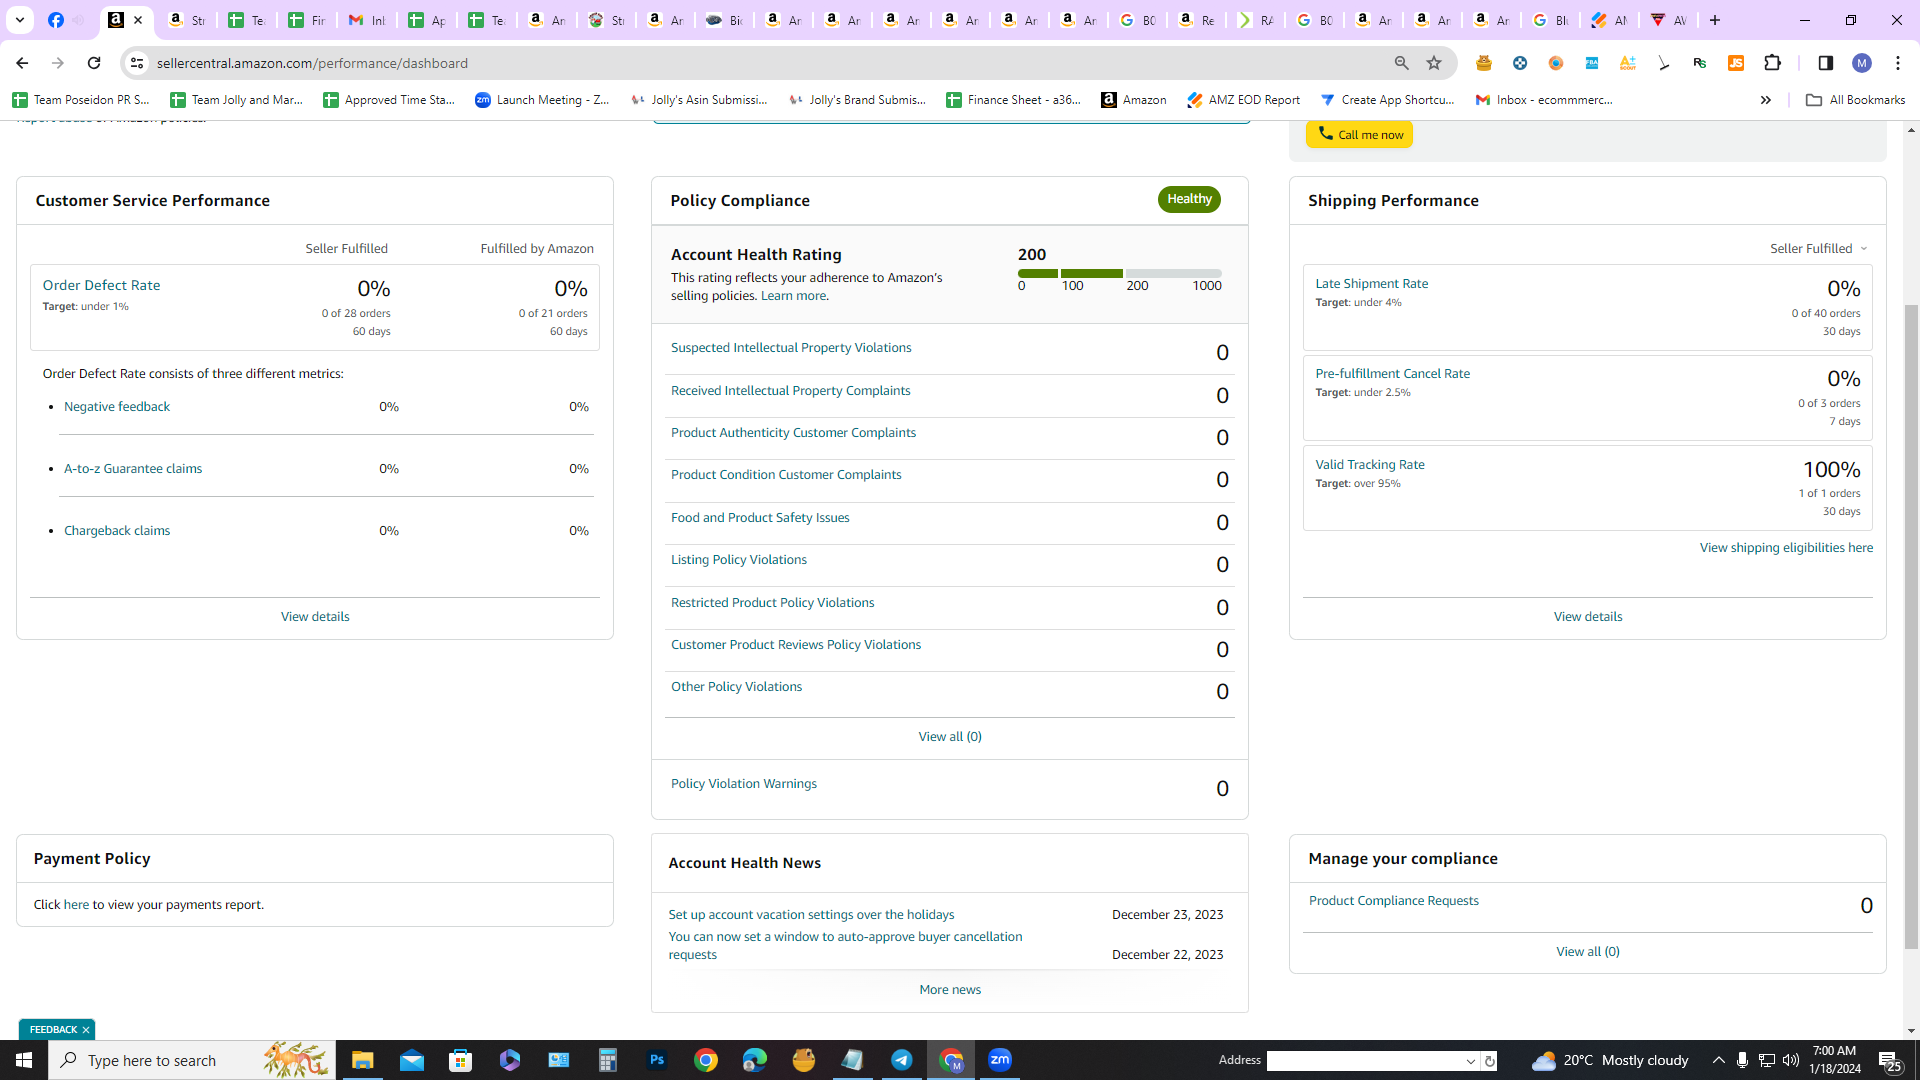Image resolution: width=1920 pixels, height=1080 pixels.
Task: Open the Negative feedback link
Action: (117, 406)
